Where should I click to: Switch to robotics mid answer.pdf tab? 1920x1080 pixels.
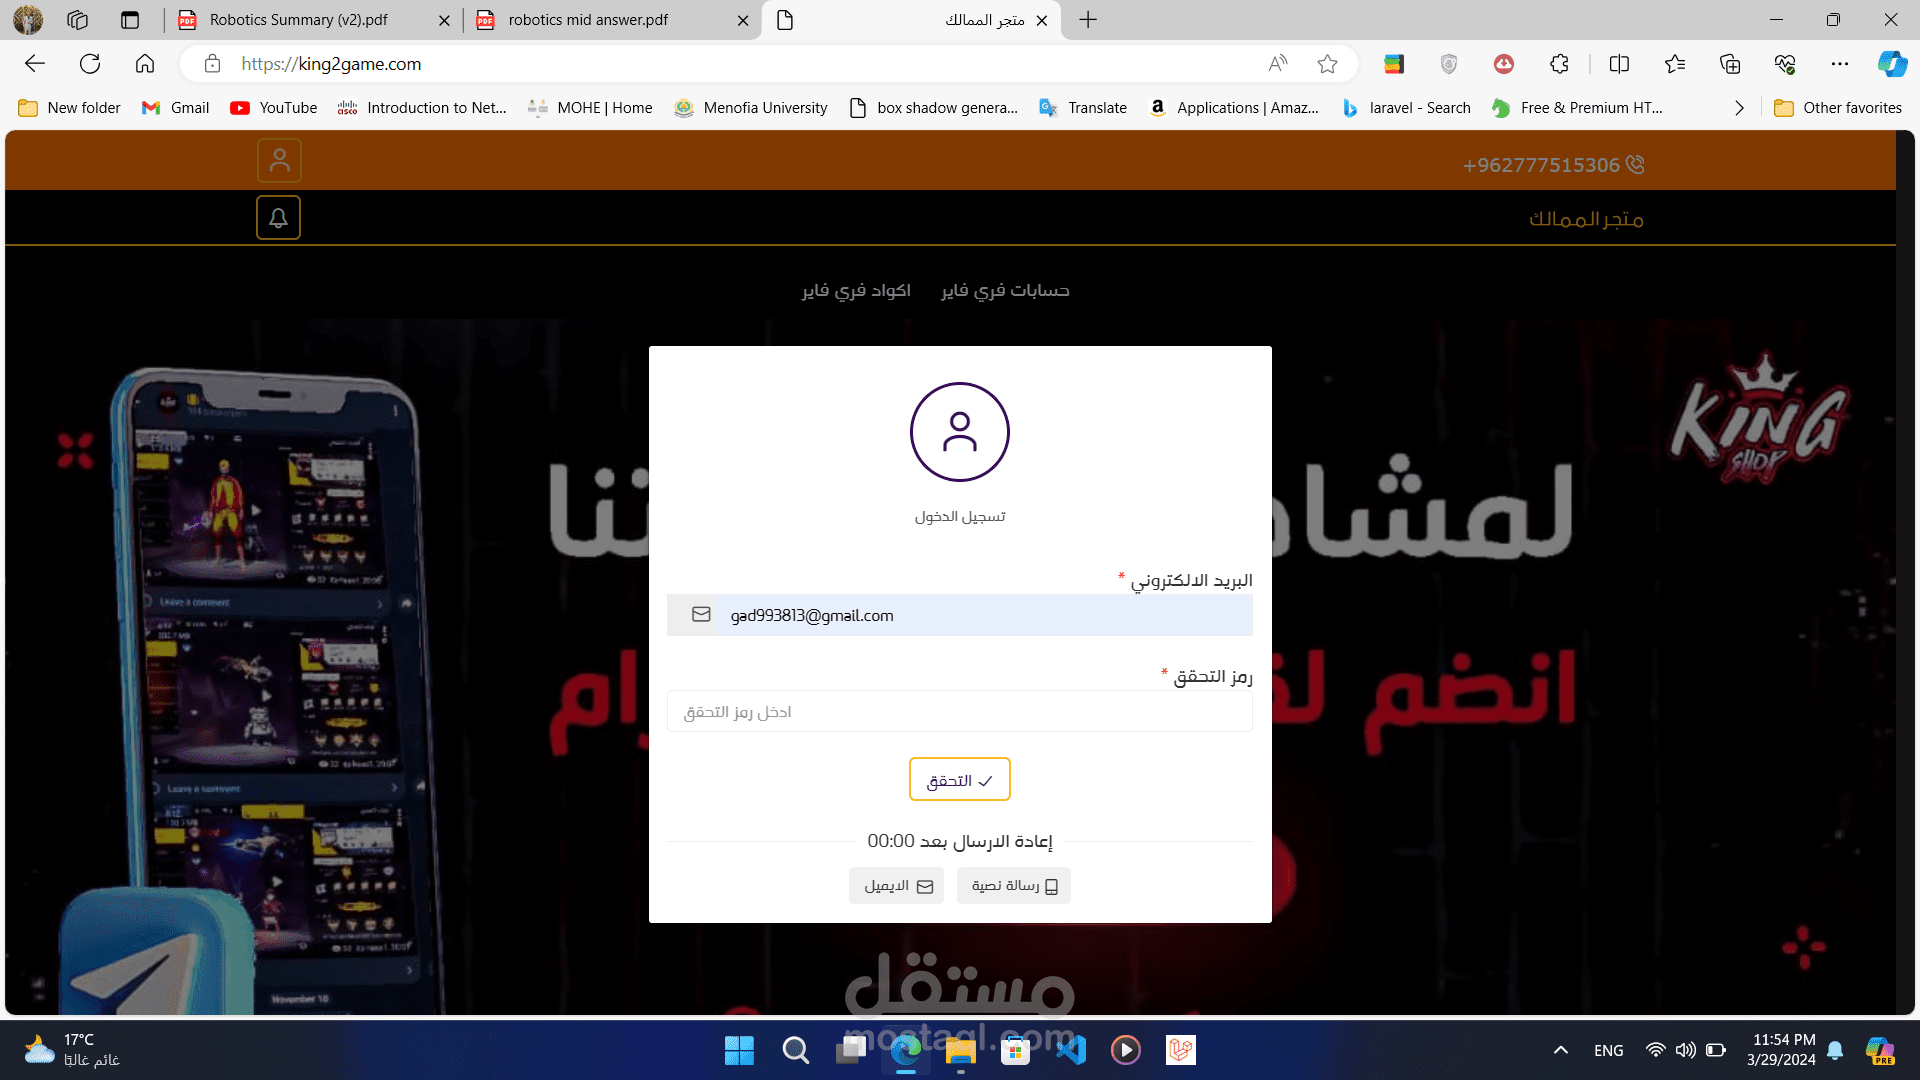coord(588,20)
